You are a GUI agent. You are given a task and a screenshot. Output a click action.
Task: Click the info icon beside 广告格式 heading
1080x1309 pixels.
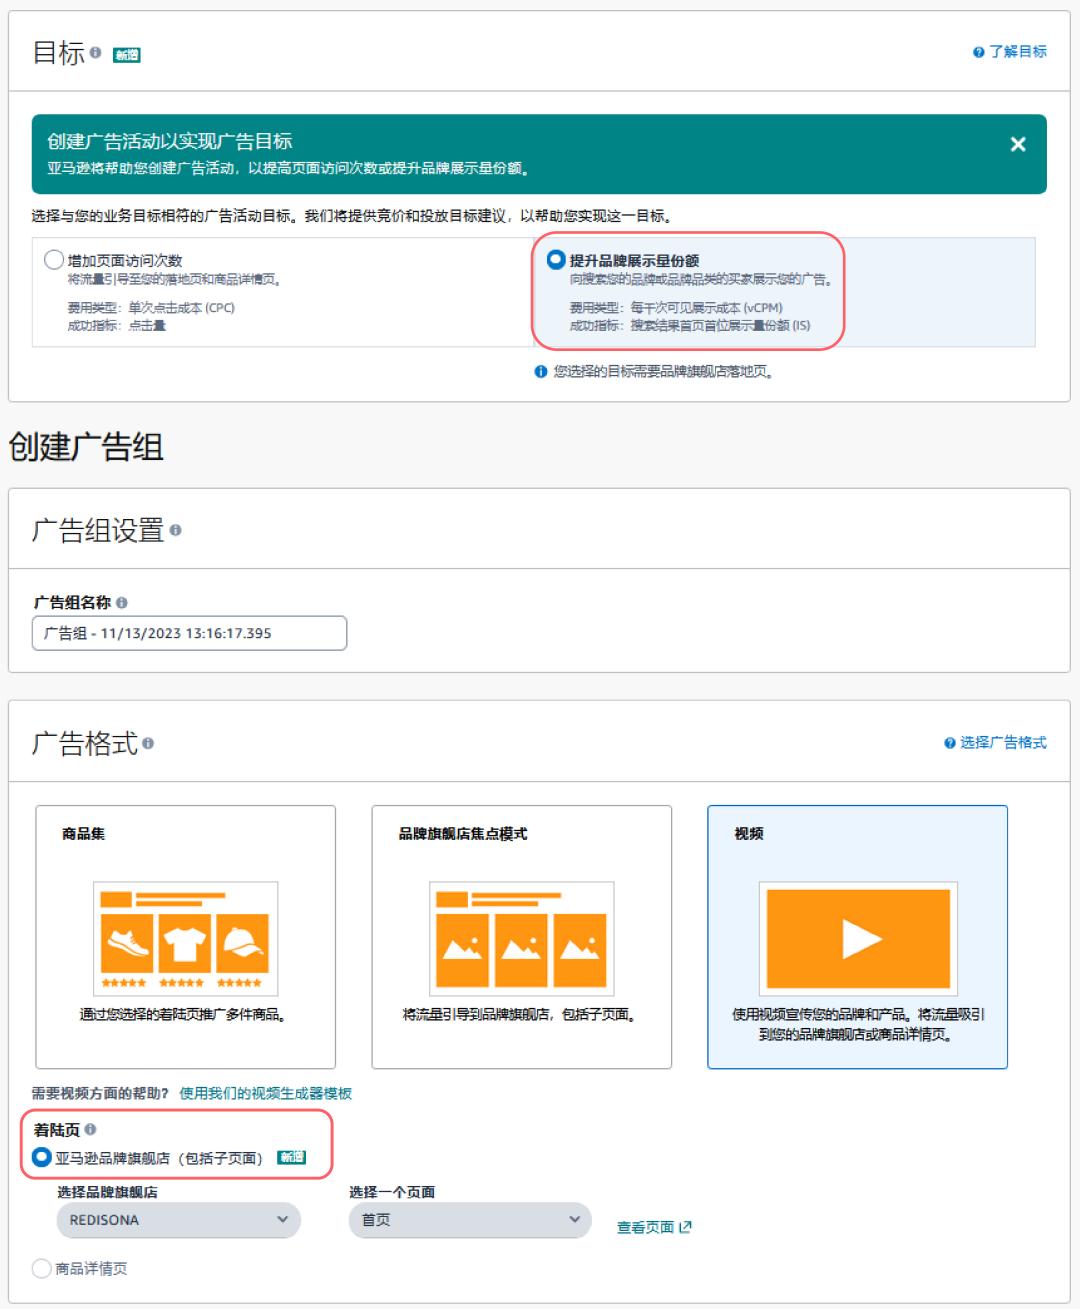[x=148, y=744]
